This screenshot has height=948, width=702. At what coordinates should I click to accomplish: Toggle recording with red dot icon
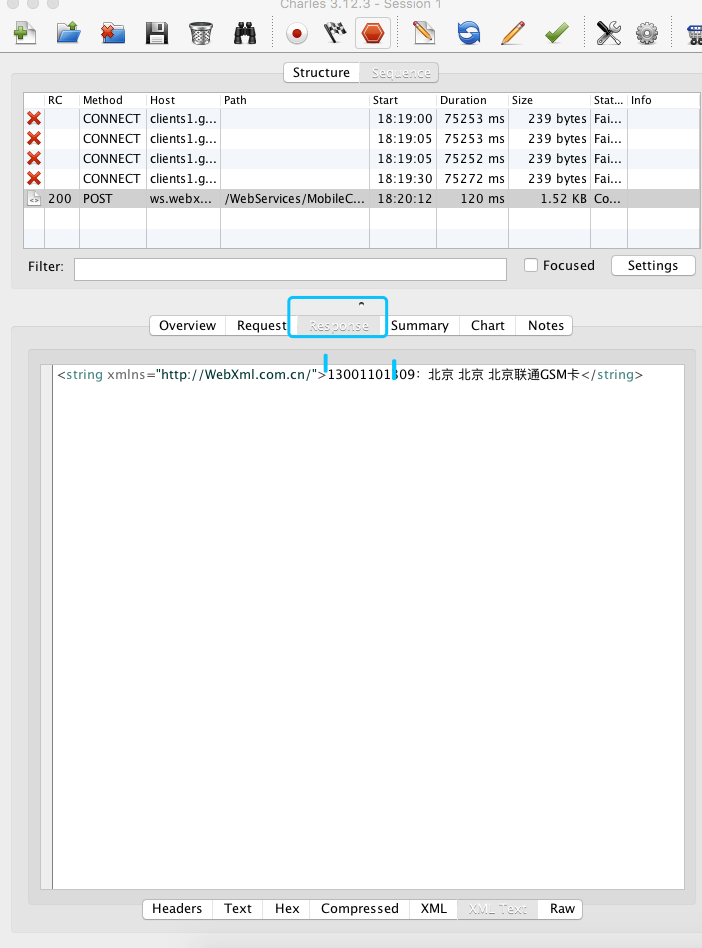[x=297, y=33]
